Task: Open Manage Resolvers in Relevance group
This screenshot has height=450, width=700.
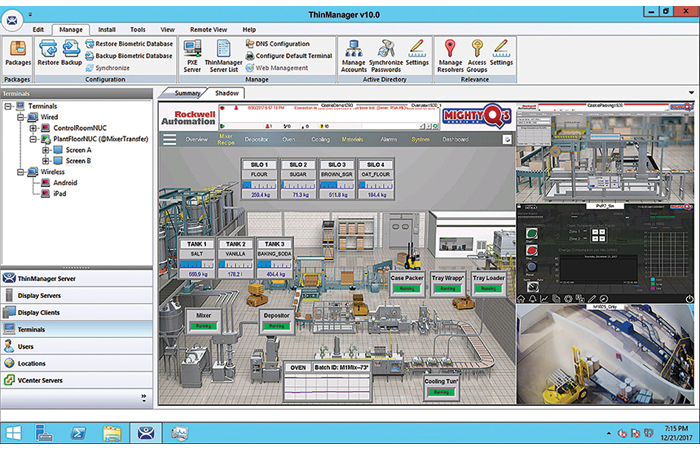Action: coord(450,53)
